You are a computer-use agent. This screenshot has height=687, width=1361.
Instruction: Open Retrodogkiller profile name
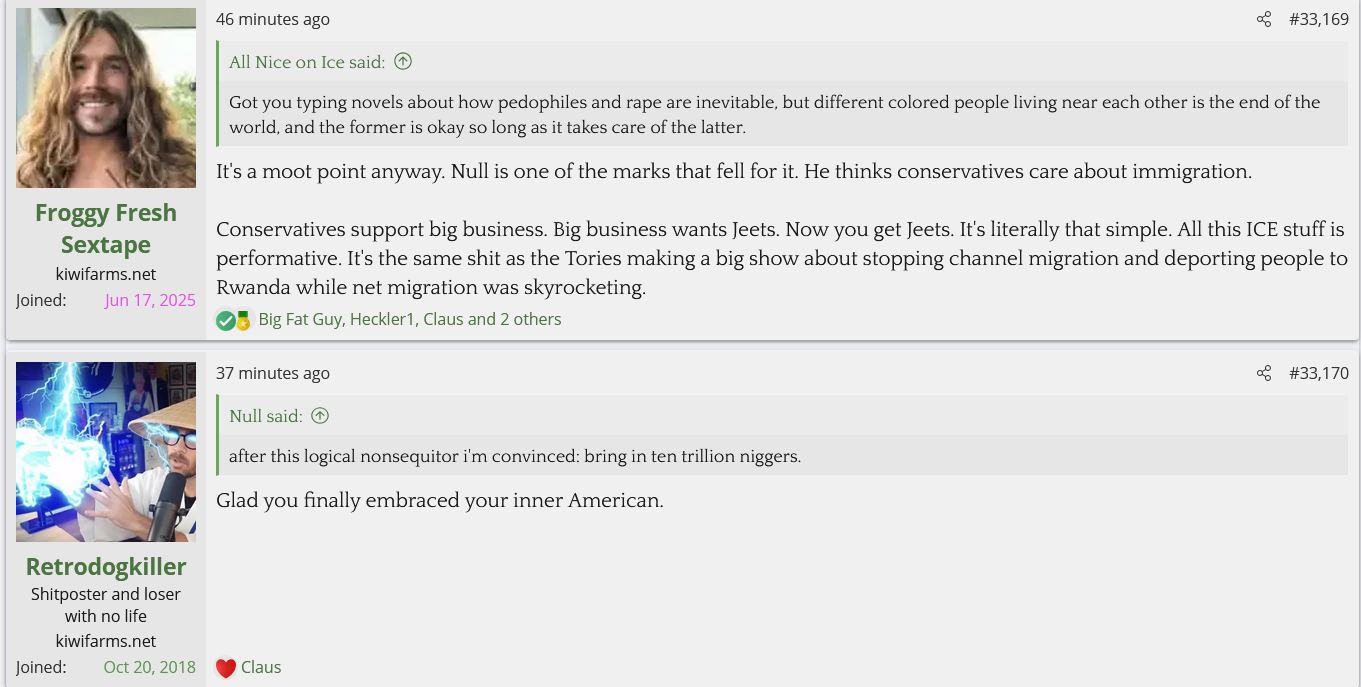point(106,566)
